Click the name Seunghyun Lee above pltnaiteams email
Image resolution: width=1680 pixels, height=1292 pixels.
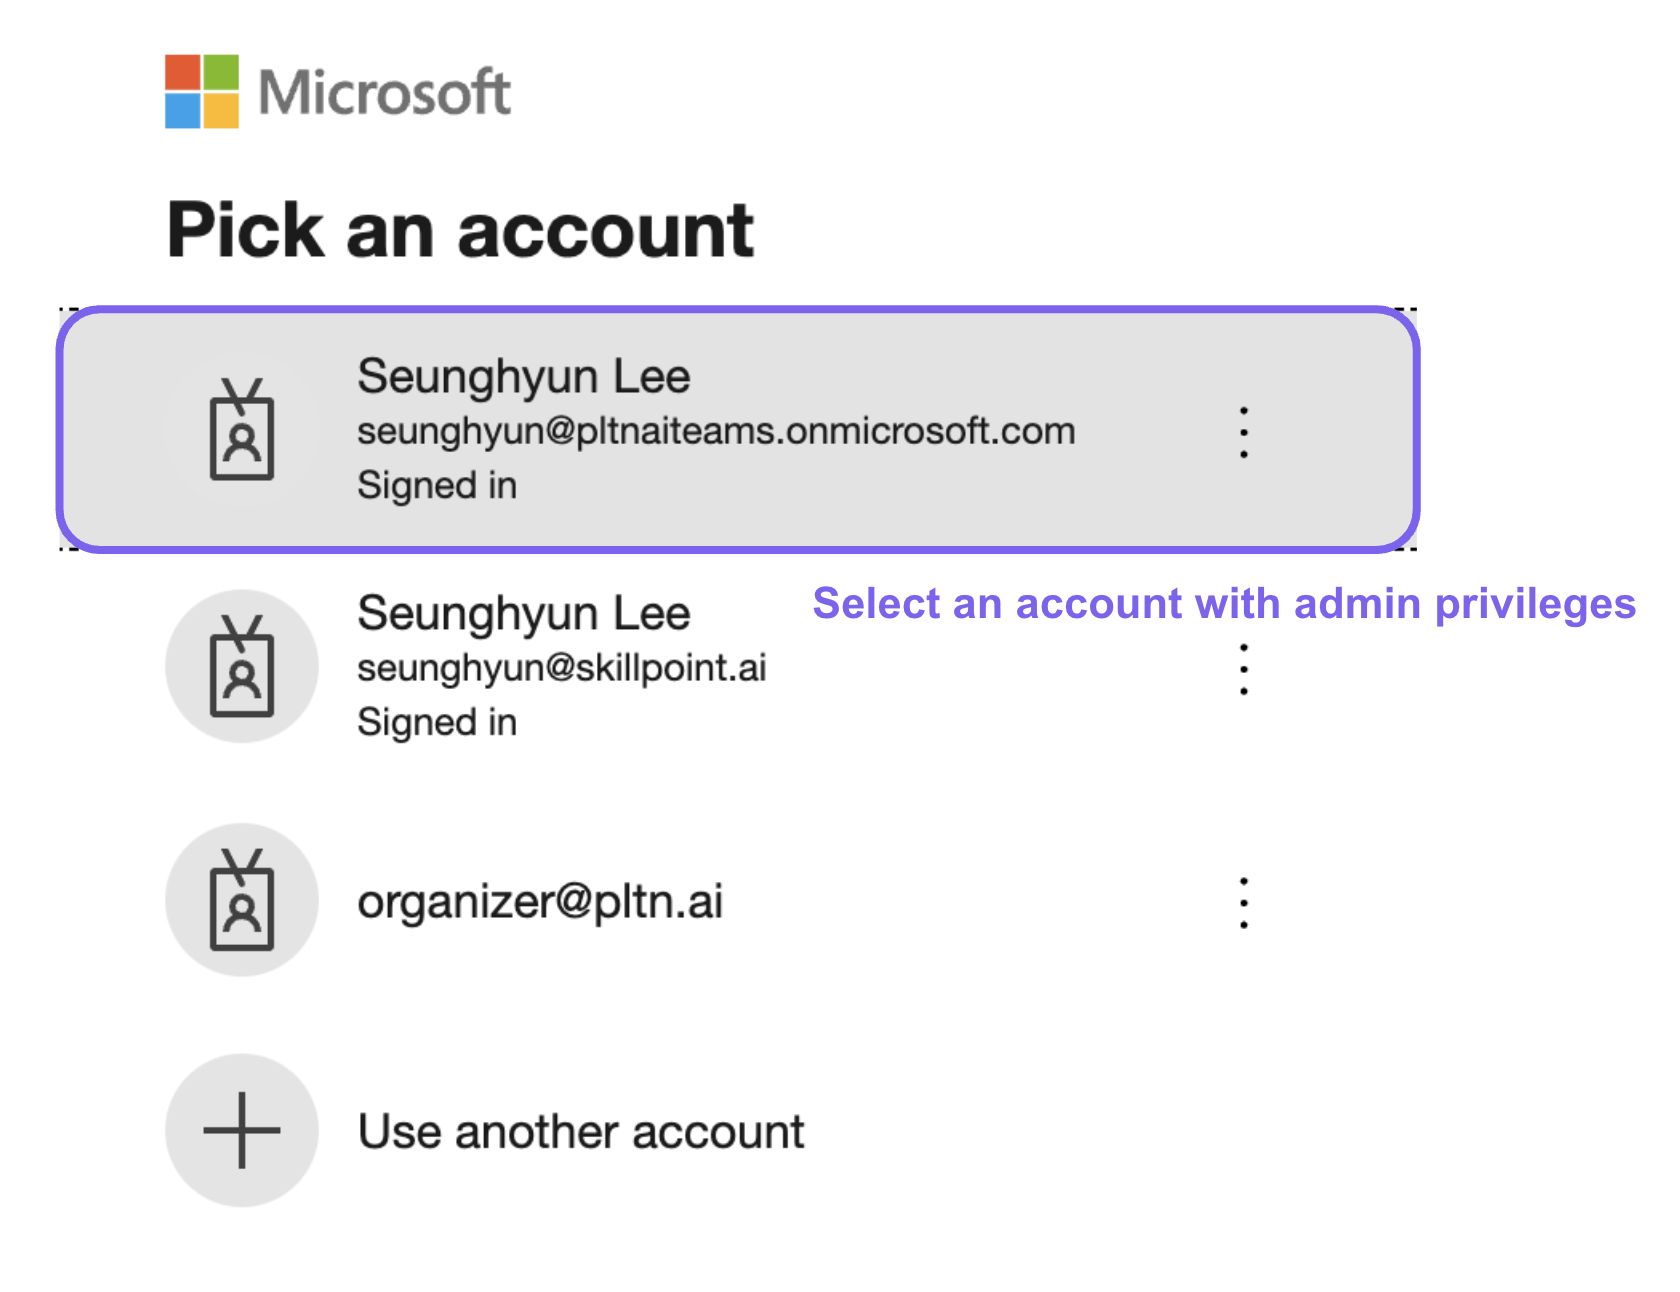point(524,377)
